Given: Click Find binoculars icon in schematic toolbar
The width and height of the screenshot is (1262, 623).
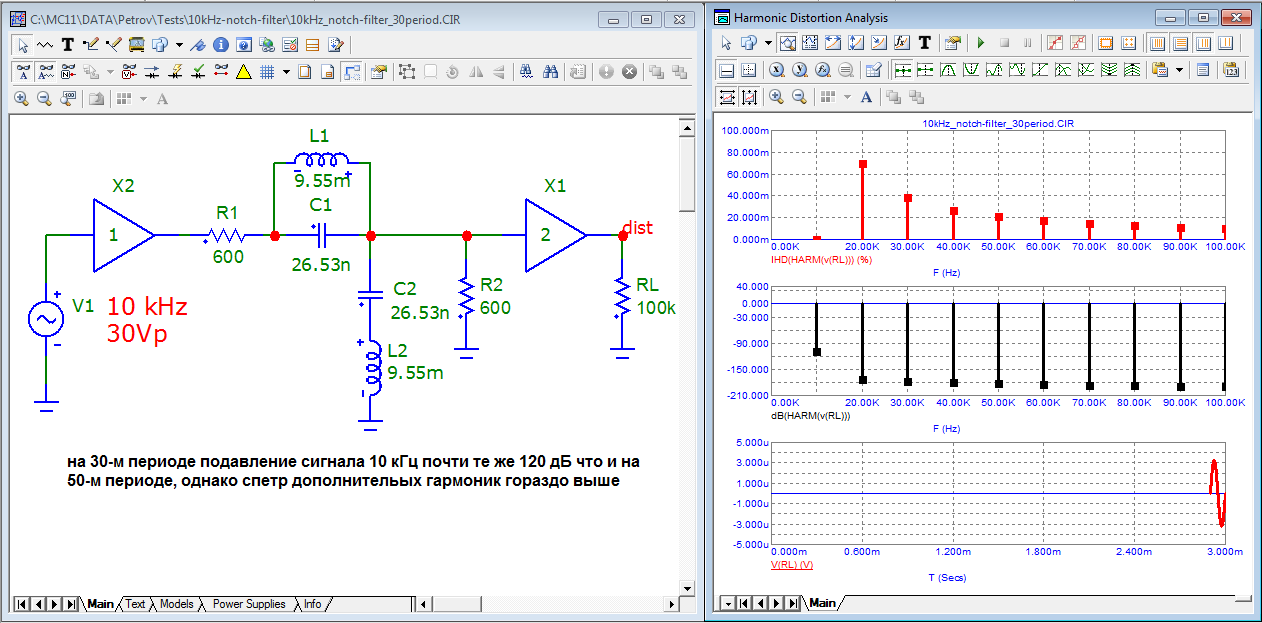Looking at the screenshot, I should click(550, 71).
